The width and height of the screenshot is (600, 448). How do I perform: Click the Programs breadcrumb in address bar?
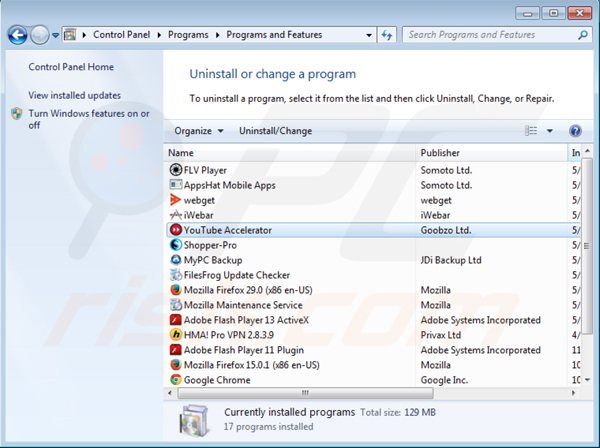pos(189,35)
